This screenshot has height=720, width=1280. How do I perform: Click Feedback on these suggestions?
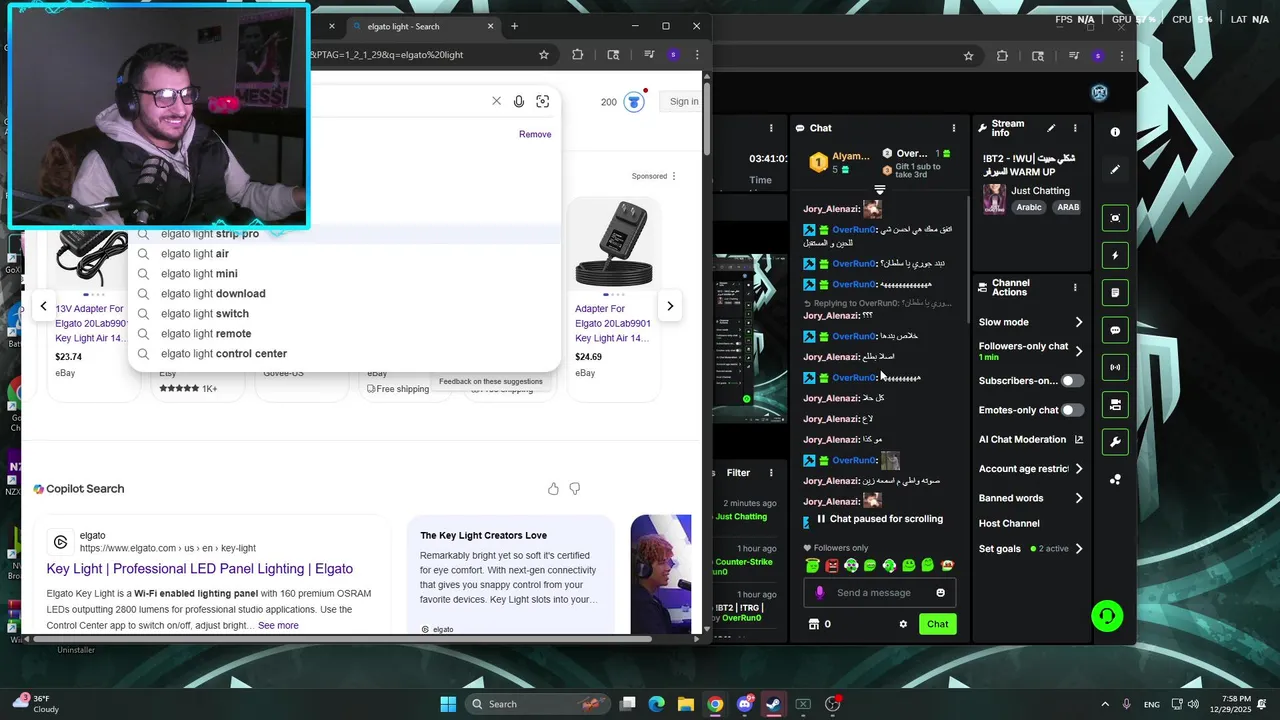pyautogui.click(x=490, y=381)
